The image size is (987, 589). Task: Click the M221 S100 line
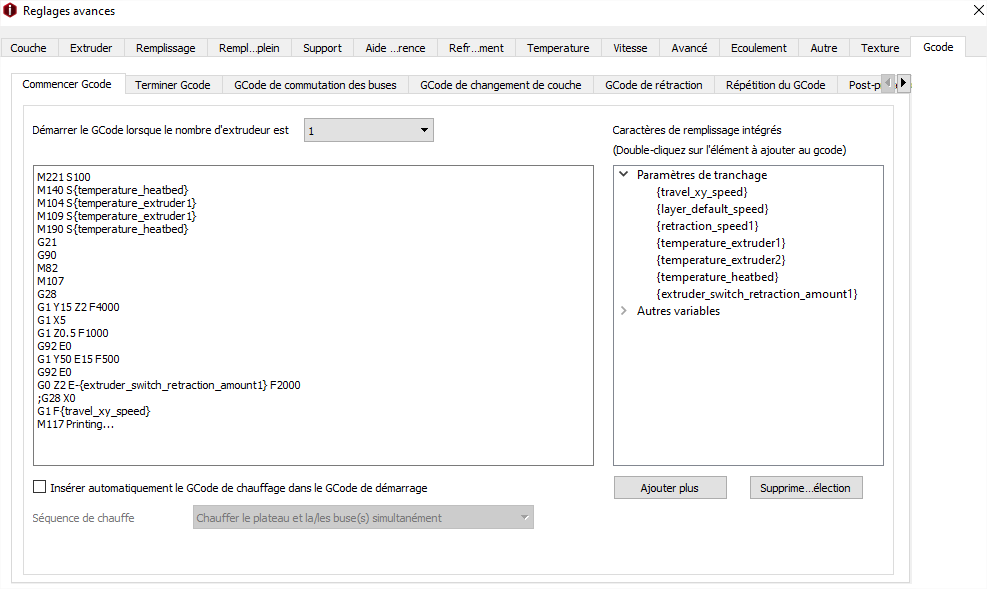(x=64, y=177)
